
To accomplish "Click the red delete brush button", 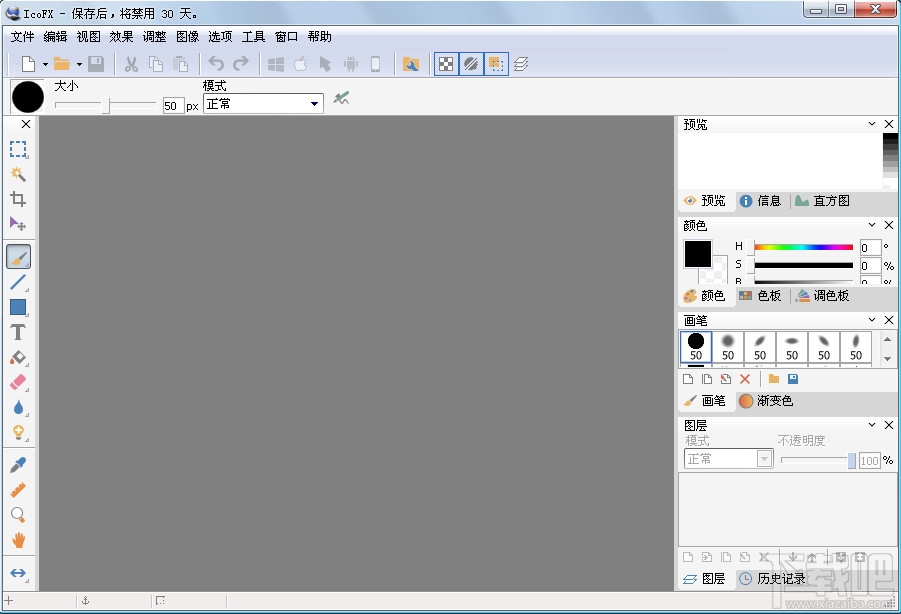I will [x=745, y=379].
